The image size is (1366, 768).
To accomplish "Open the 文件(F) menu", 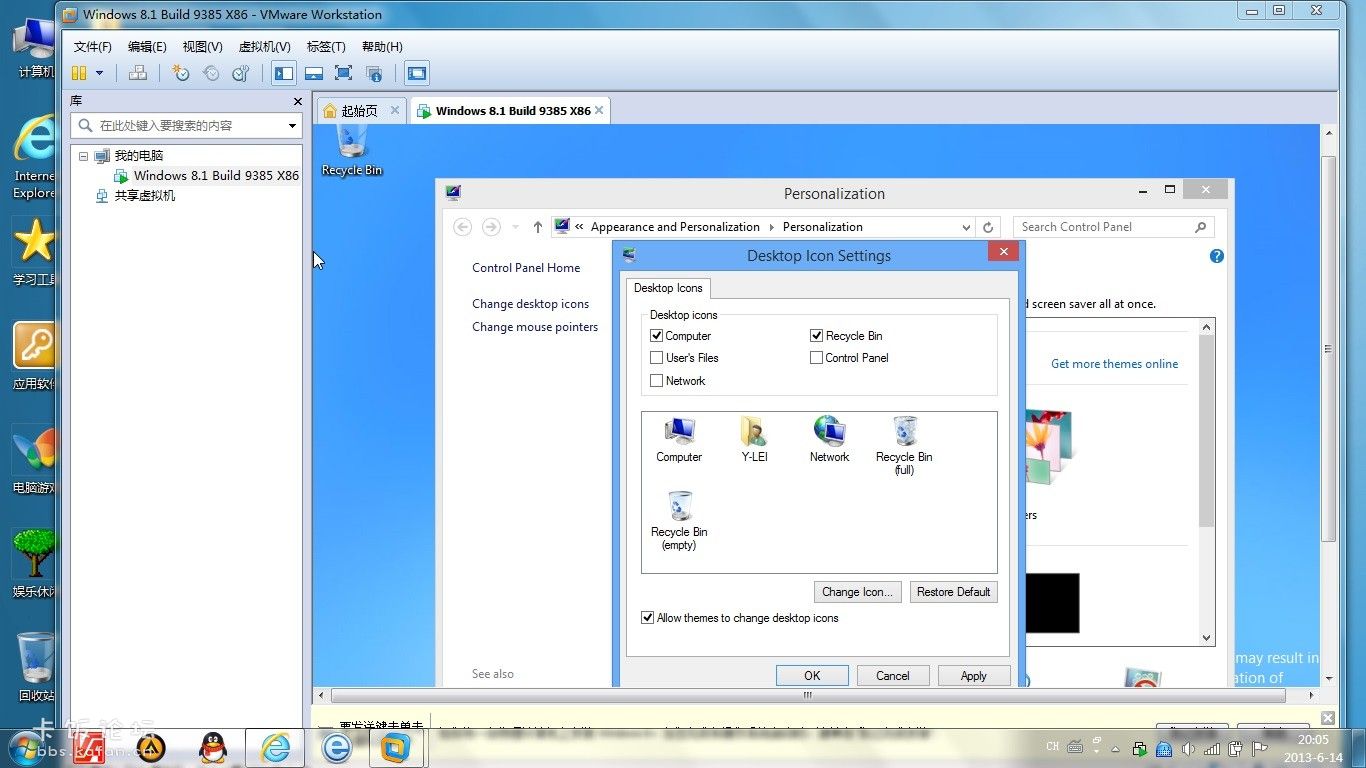I will (x=93, y=47).
